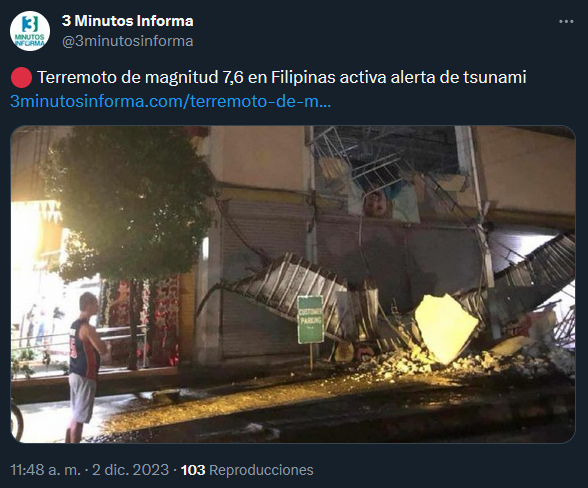Click the 103 view count number
588x488 pixels.
point(193,470)
